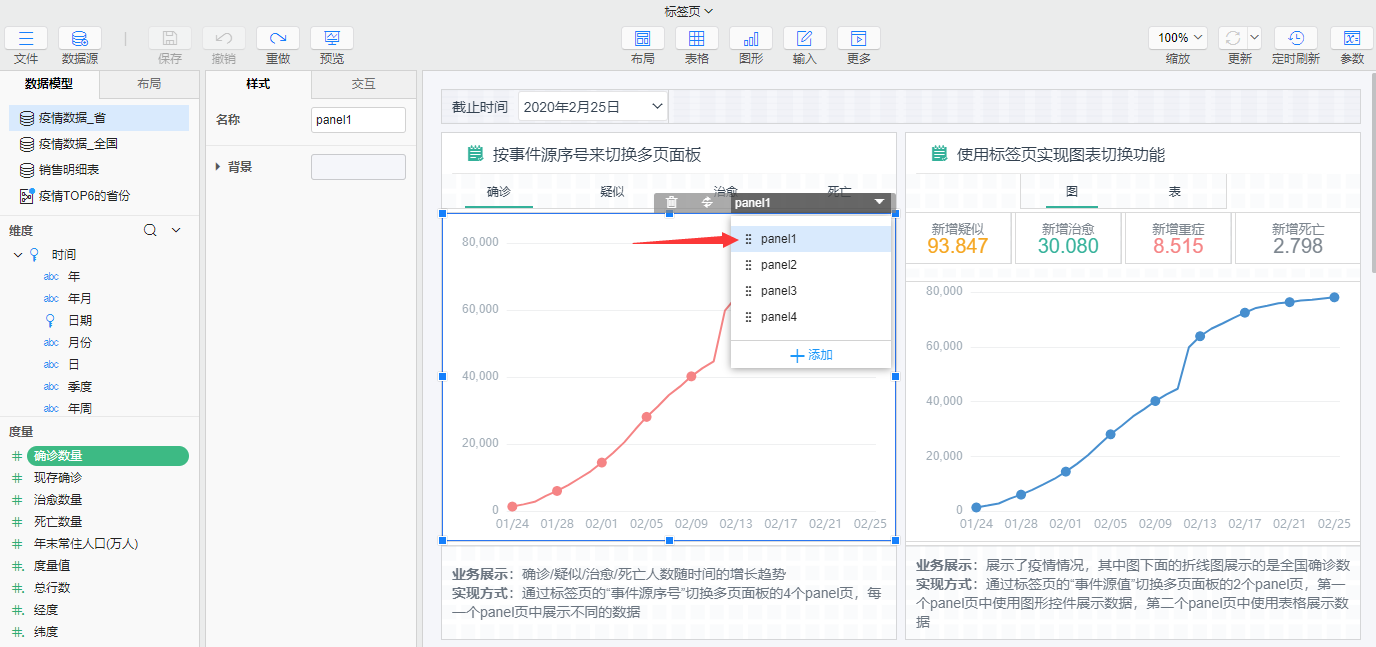The image size is (1376, 647).
Task: Switch to the 交互 (Interaction) tab
Action: coord(363,84)
